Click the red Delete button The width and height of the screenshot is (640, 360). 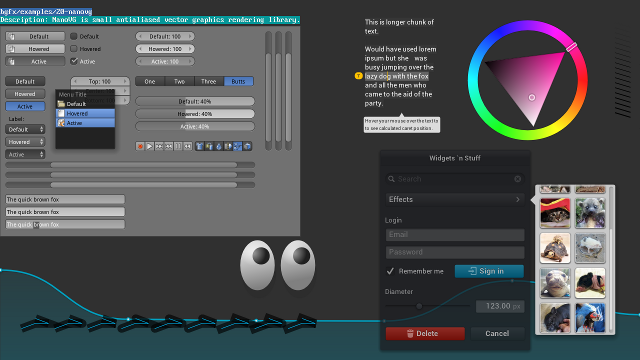coord(425,333)
